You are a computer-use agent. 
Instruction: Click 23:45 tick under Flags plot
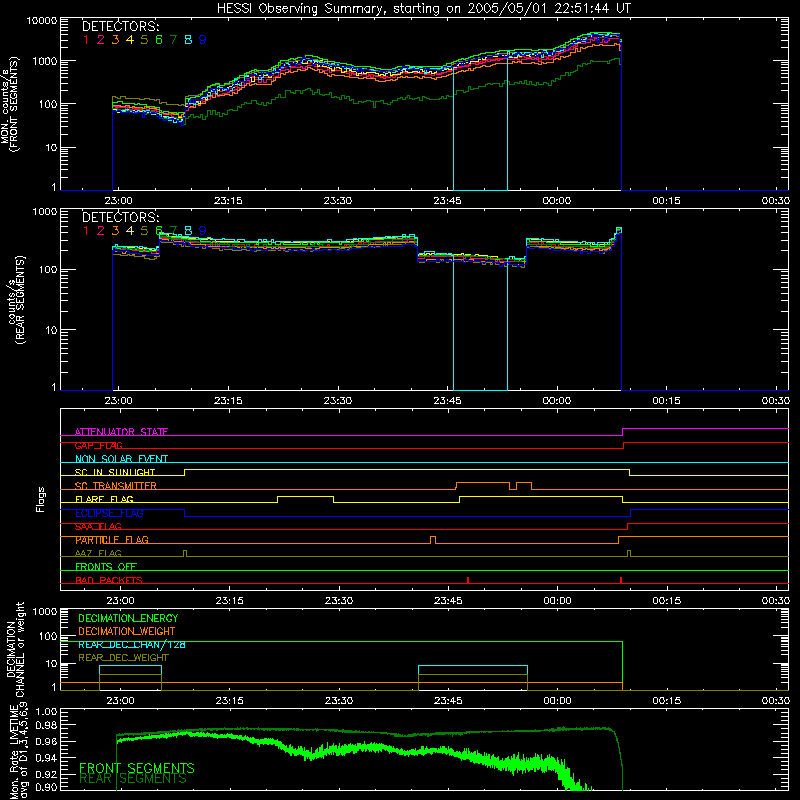[448, 601]
